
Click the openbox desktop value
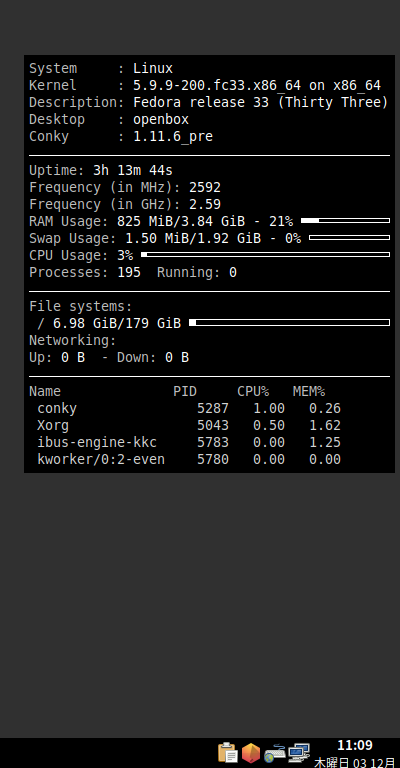161,120
